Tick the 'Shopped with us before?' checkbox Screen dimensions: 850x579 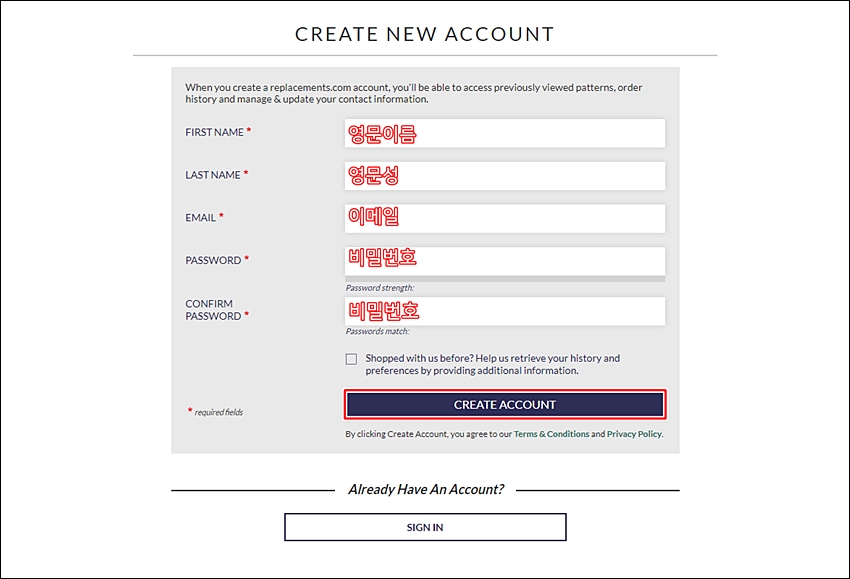pos(351,359)
